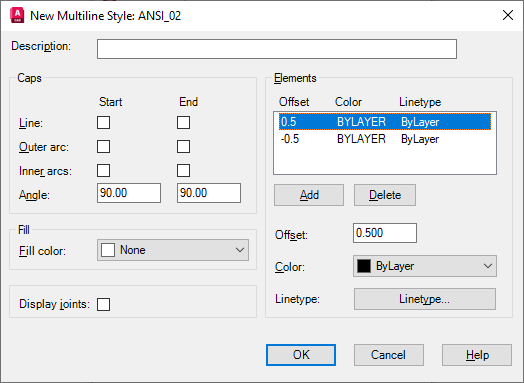This screenshot has height=383, width=524.
Task: Click the Add element button
Action: click(309, 195)
